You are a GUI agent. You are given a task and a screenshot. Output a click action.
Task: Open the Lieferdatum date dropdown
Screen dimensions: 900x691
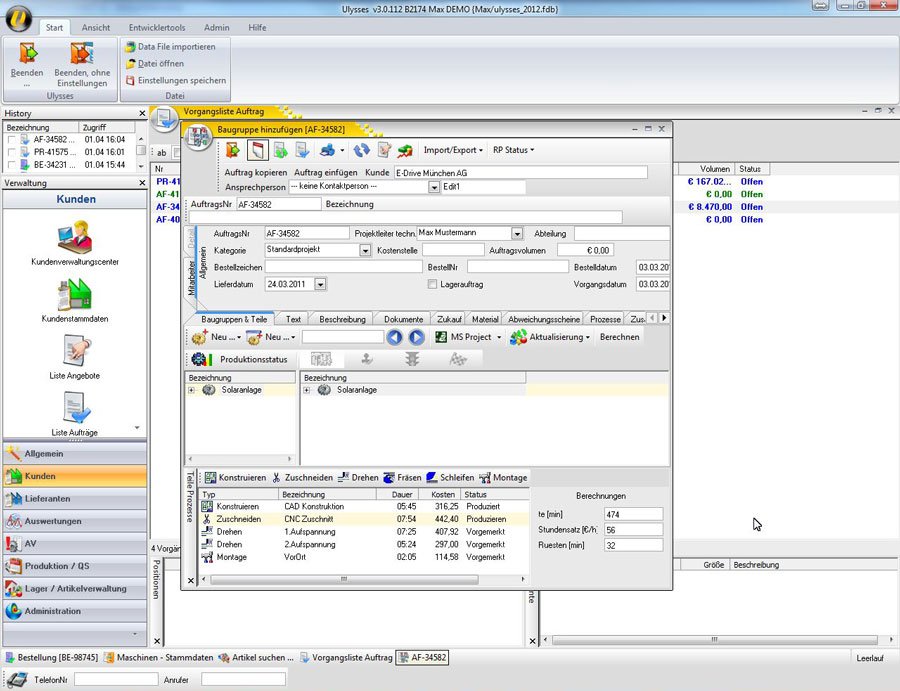pos(320,285)
